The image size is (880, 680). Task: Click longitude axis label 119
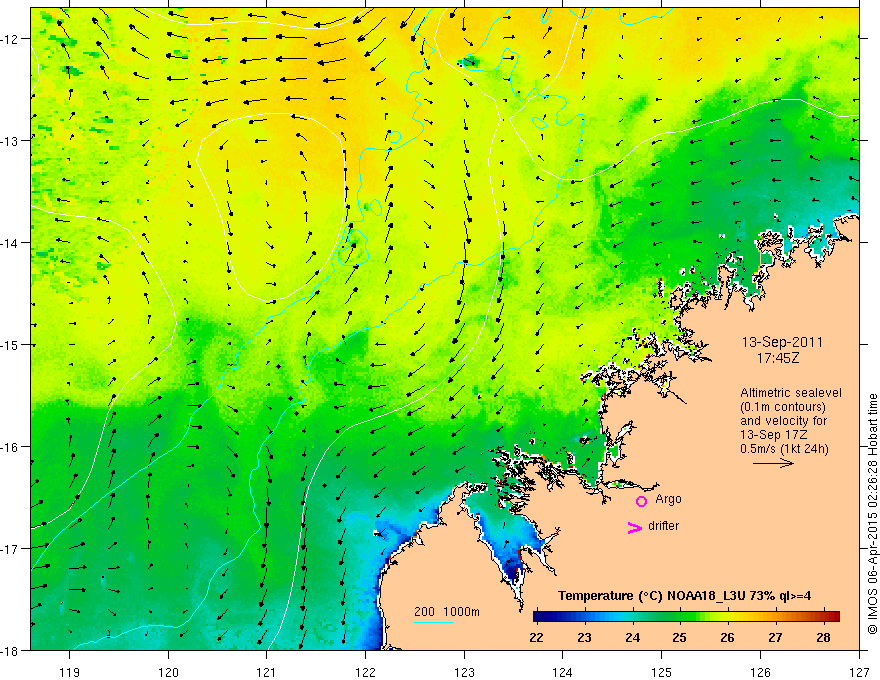pos(70,672)
